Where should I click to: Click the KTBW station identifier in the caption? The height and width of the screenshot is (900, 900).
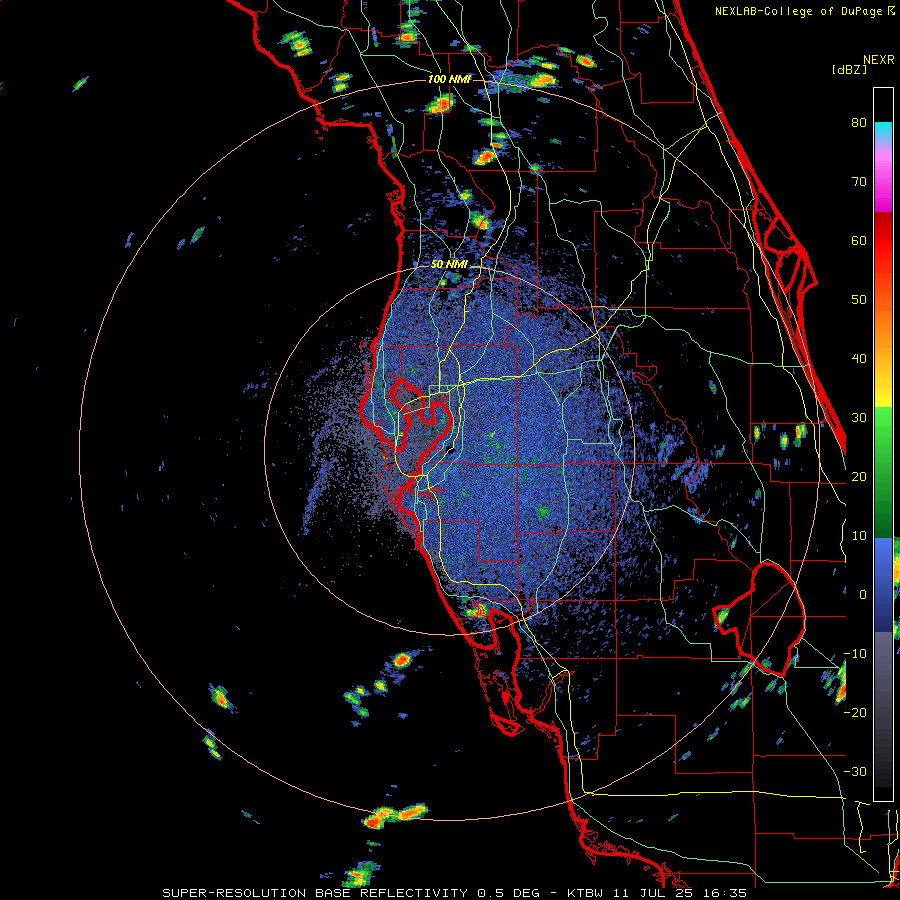(x=584, y=893)
